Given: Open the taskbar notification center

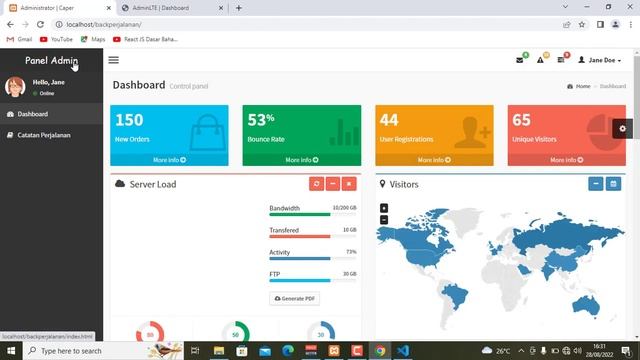Looking at the screenshot, I should 626,351.
